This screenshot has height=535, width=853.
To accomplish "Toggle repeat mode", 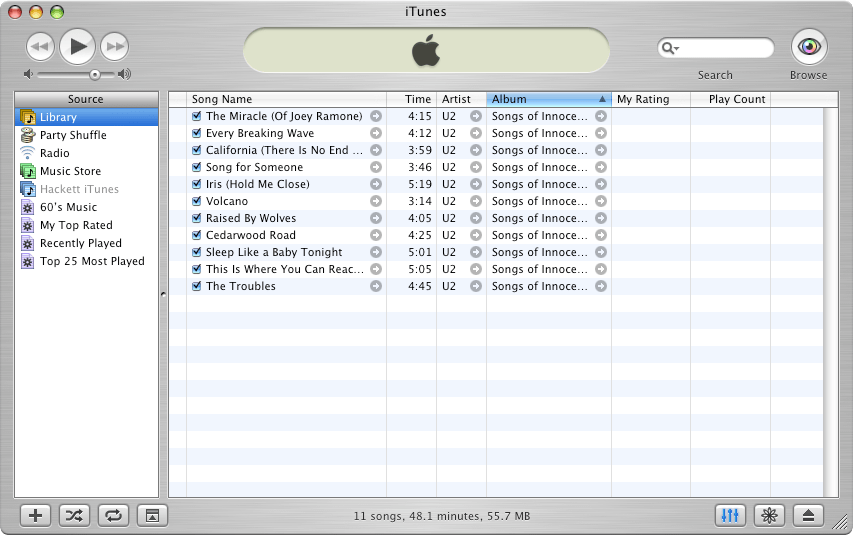I will tap(113, 515).
